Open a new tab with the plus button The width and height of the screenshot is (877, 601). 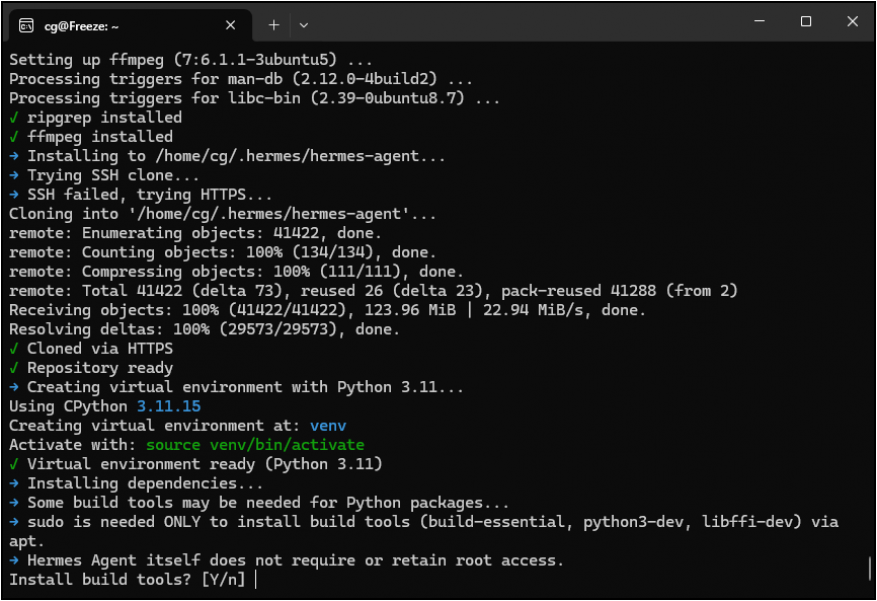click(274, 25)
